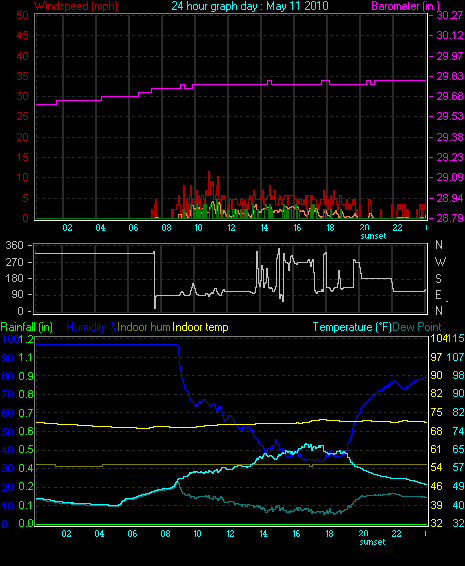Screen dimensions: 465x566
Task: Click wind direction axis value 180
Action: pyautogui.click(x=14, y=278)
